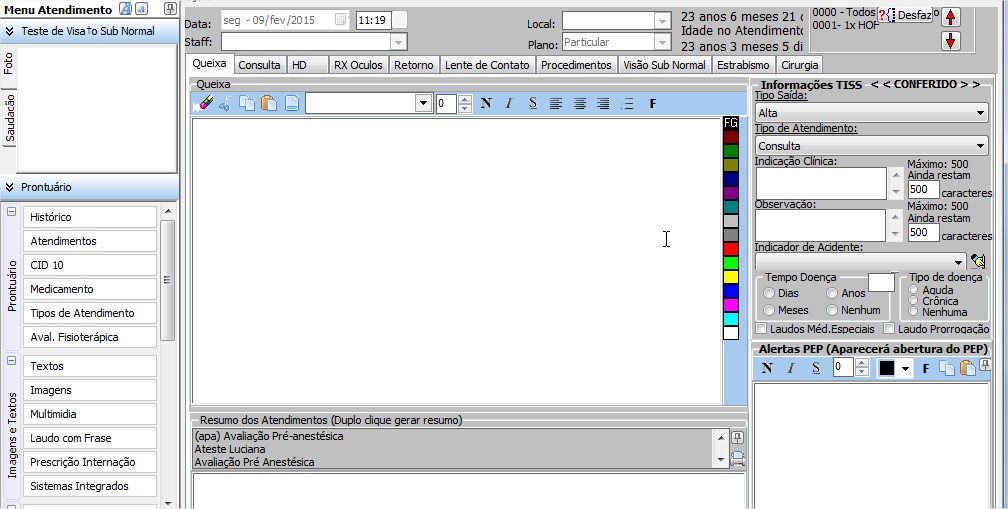Click the scissors cut icon in Queixa toolbar
This screenshot has width=1008, height=509.
tap(225, 103)
